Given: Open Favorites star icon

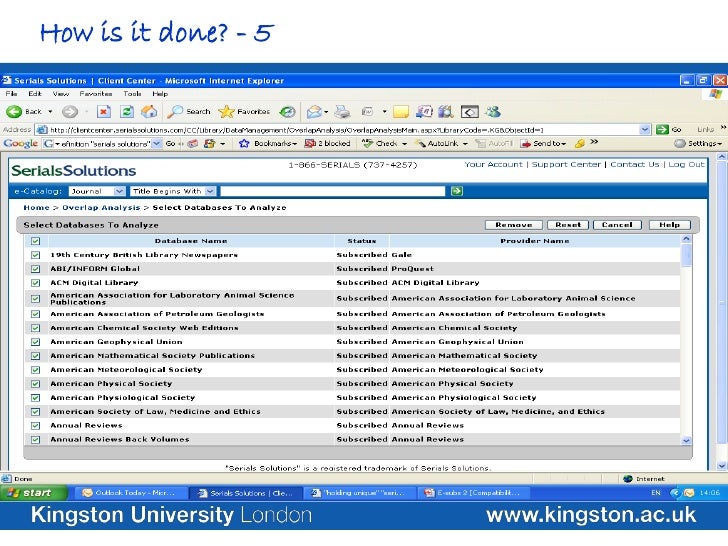Looking at the screenshot, I should pos(226,111).
